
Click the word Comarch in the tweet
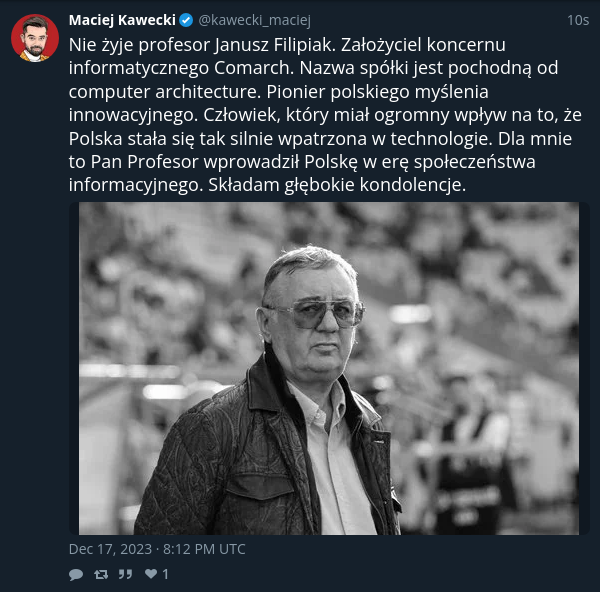pos(254,68)
